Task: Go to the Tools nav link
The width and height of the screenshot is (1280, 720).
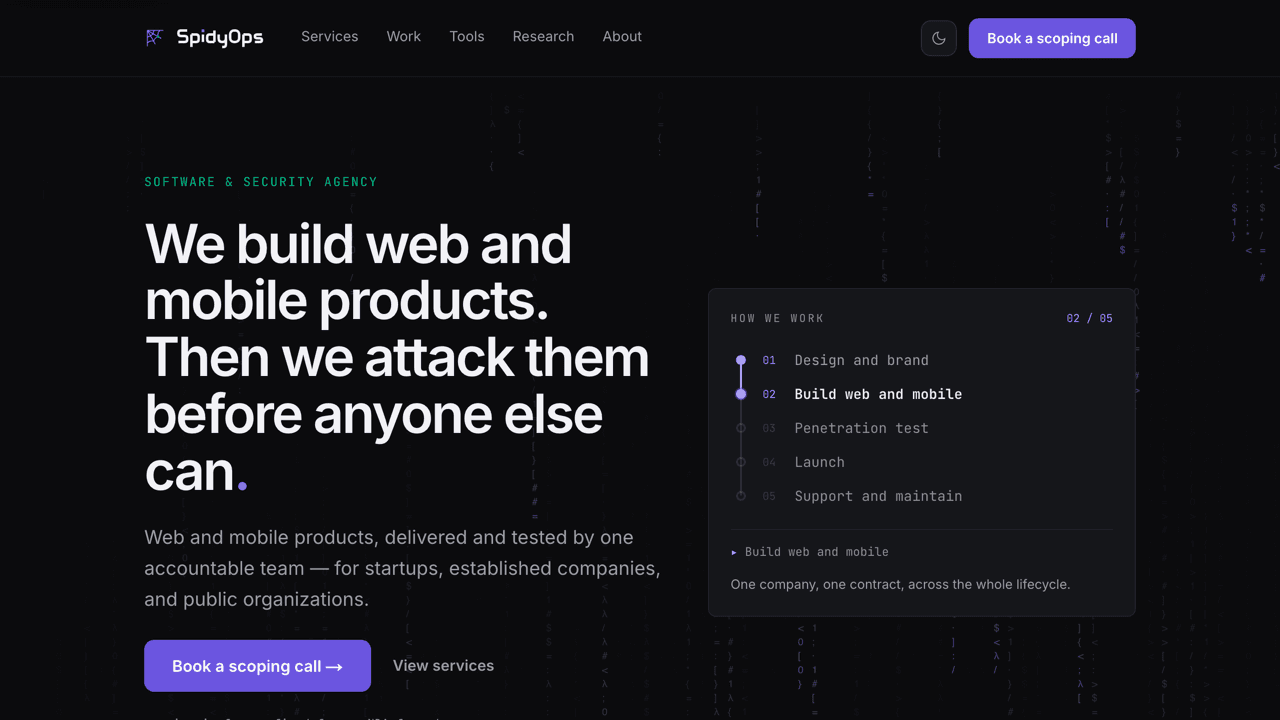Action: click(467, 36)
